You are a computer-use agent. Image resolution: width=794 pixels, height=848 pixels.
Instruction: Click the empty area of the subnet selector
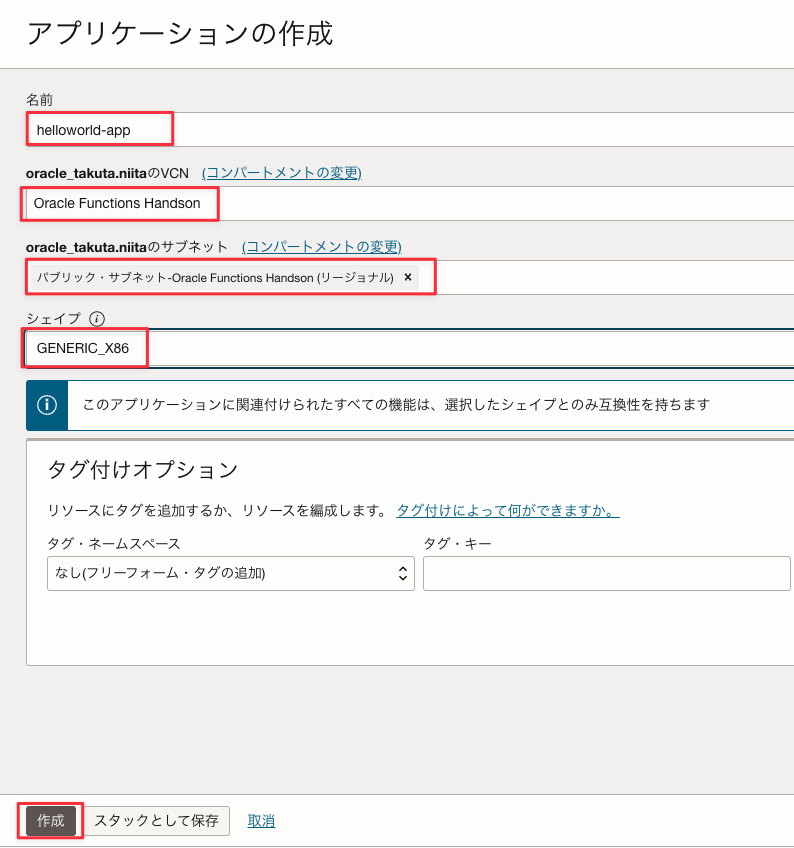coord(610,277)
